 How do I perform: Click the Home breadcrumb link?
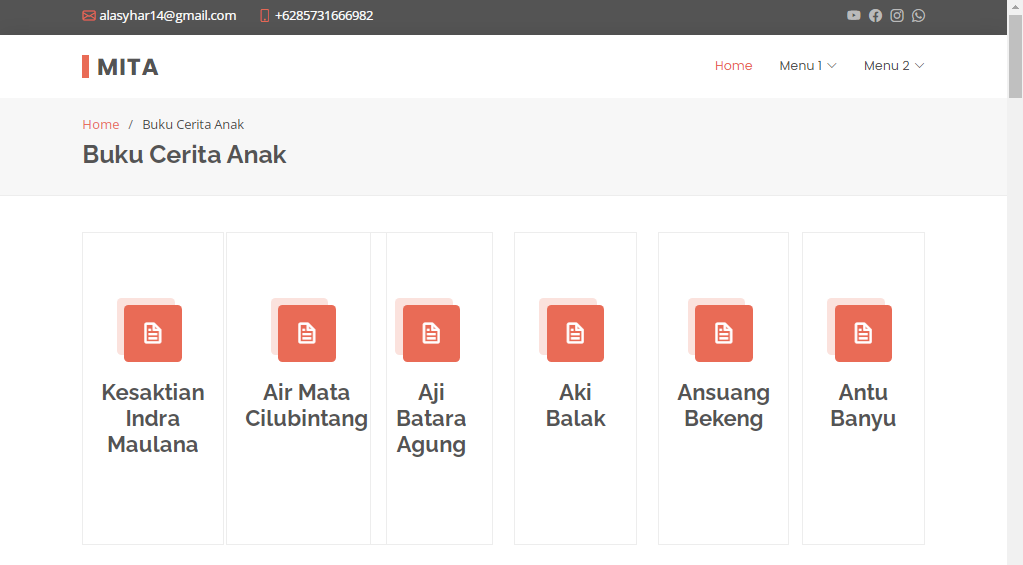pyautogui.click(x=100, y=125)
